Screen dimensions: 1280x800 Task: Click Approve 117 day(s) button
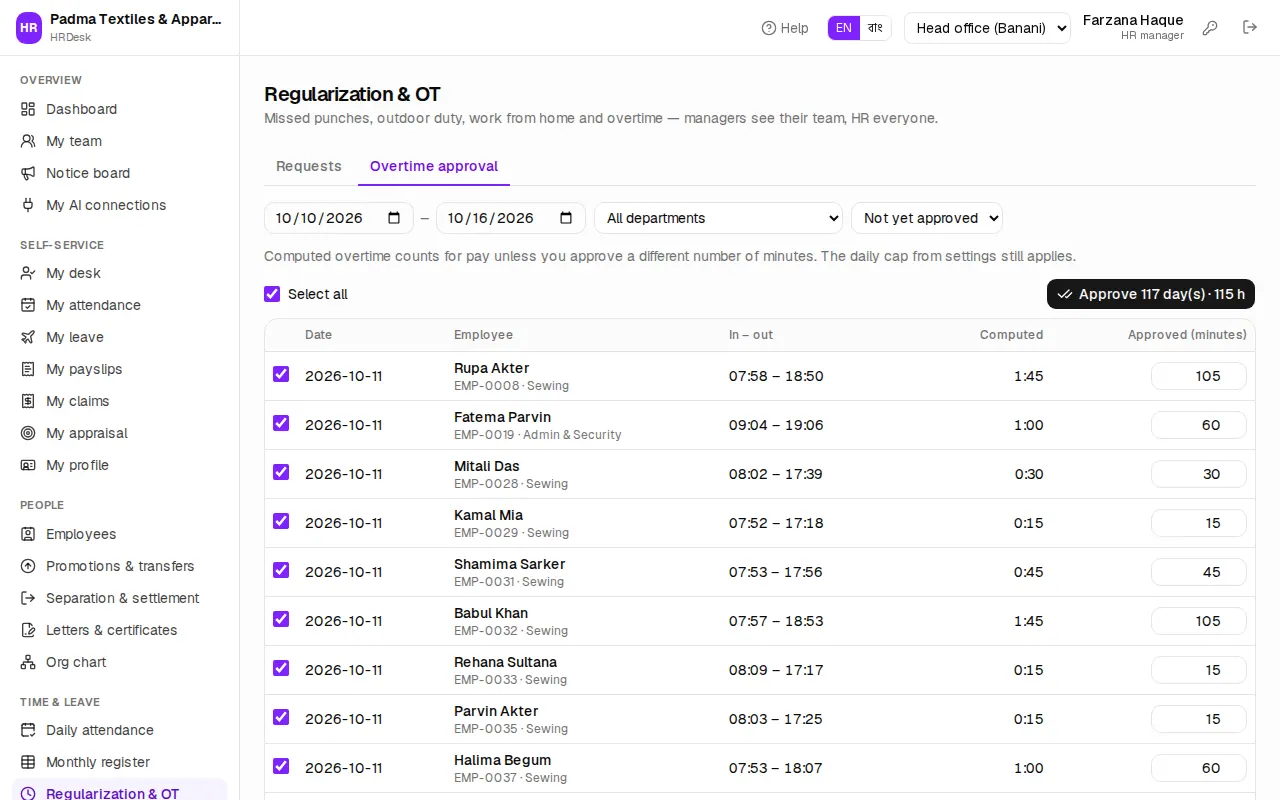click(x=1151, y=294)
